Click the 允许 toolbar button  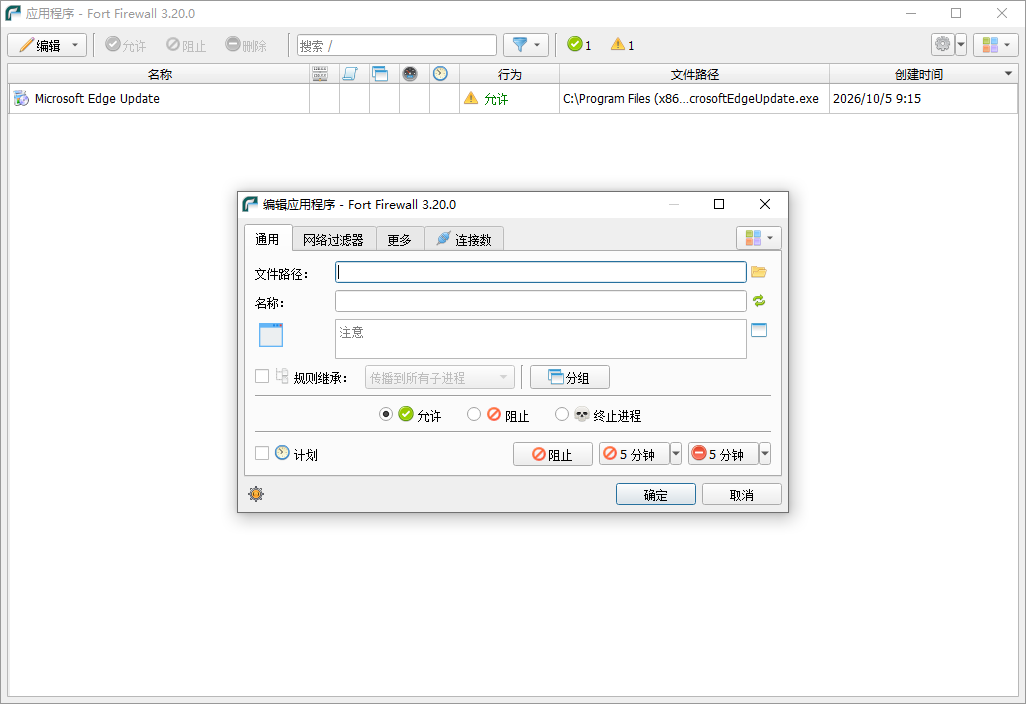(126, 45)
